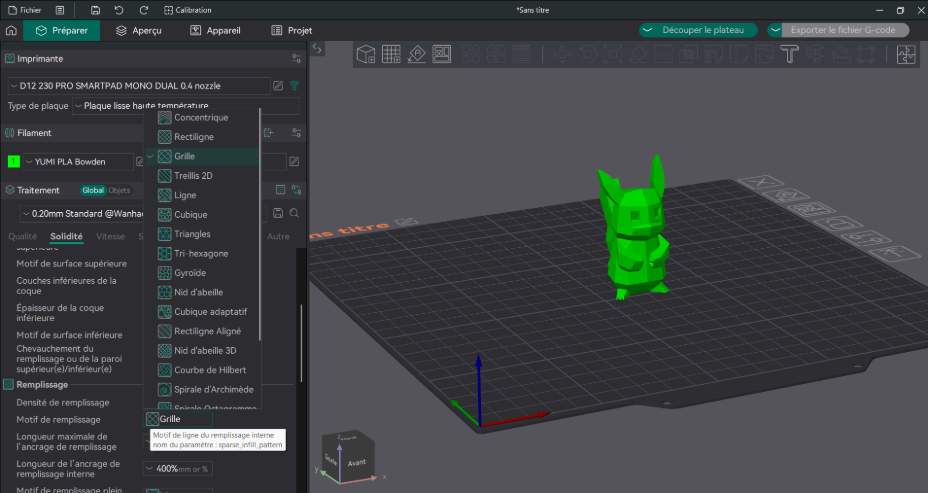The width and height of the screenshot is (928, 493).
Task: Click the redo arrow icon
Action: 143,10
